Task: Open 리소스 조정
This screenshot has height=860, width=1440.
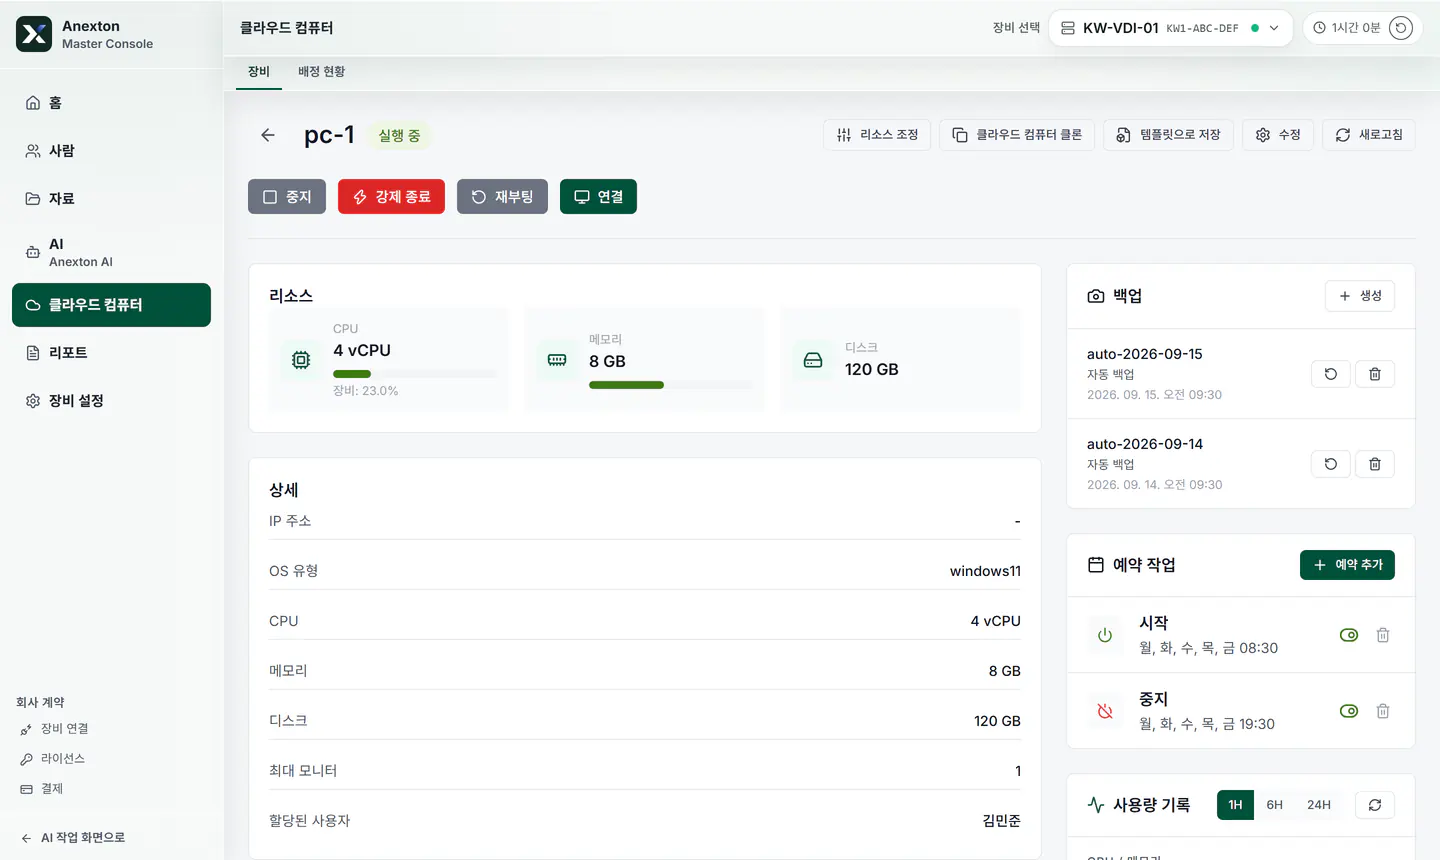Action: [x=877, y=135]
